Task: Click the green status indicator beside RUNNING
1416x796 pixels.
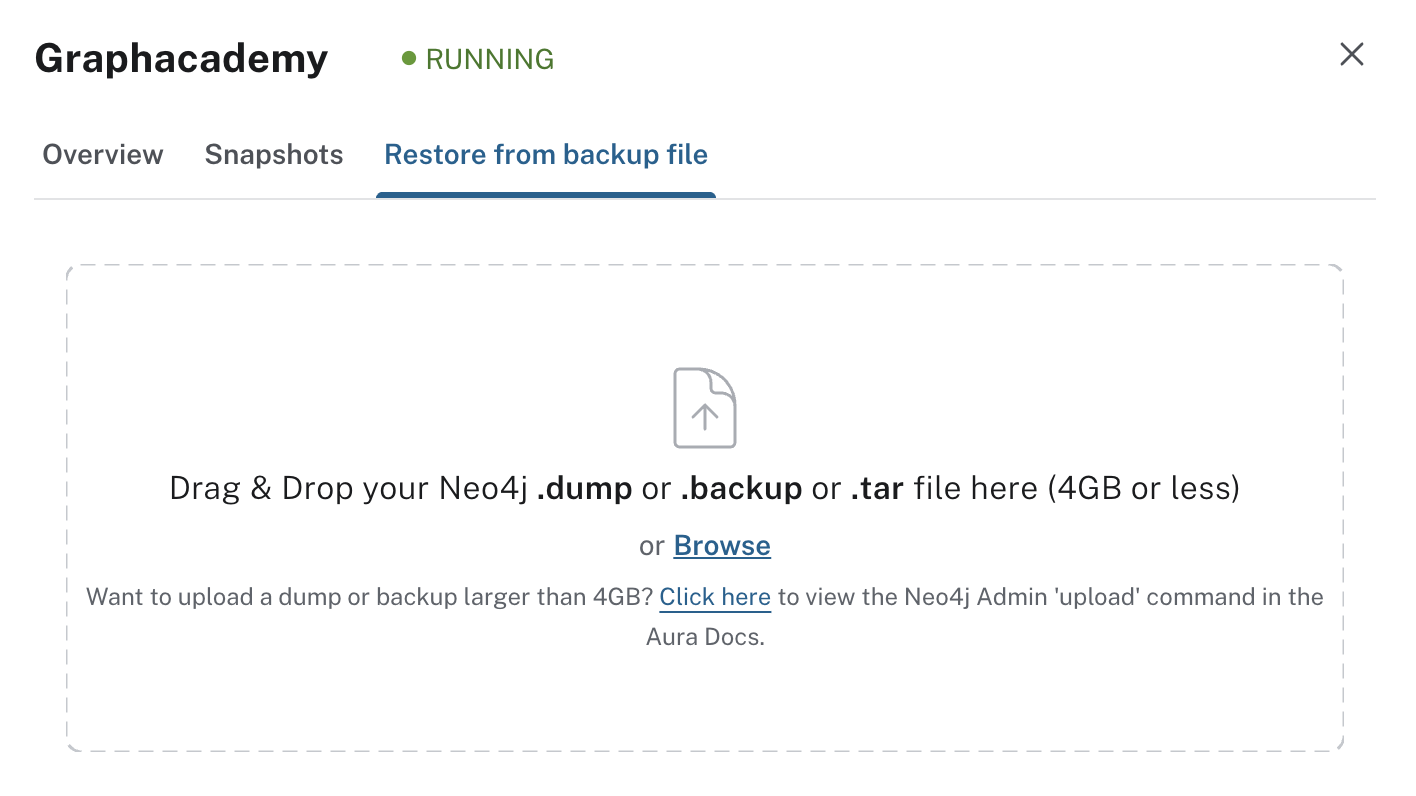Action: click(x=408, y=59)
